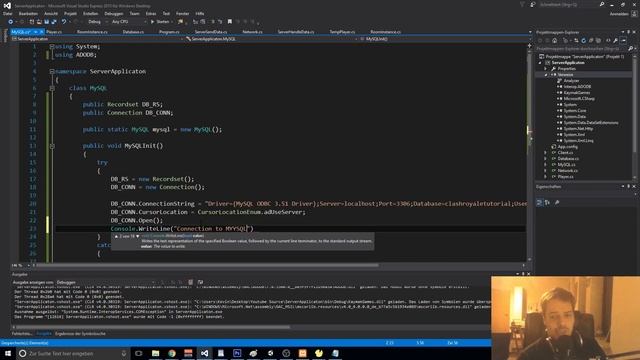The image size is (640, 360).
Task: Click the Starten run button
Action: tap(160, 22)
